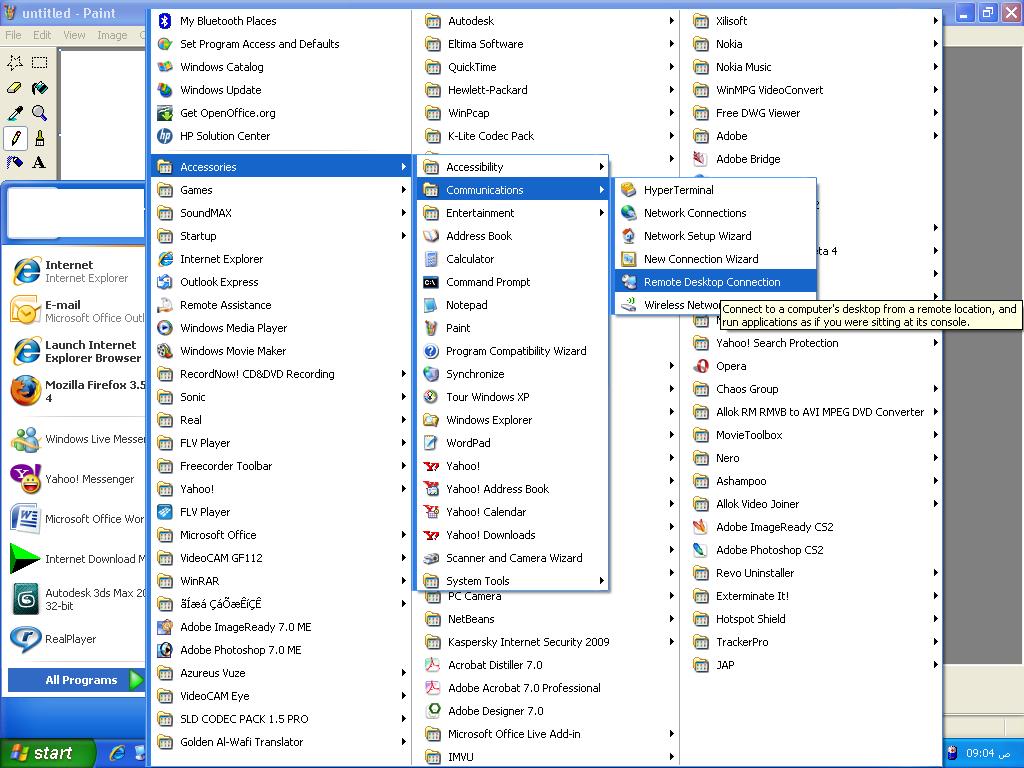1024x768 pixels.
Task: Launch Command Prompt from Accessories
Action: (x=513, y=282)
